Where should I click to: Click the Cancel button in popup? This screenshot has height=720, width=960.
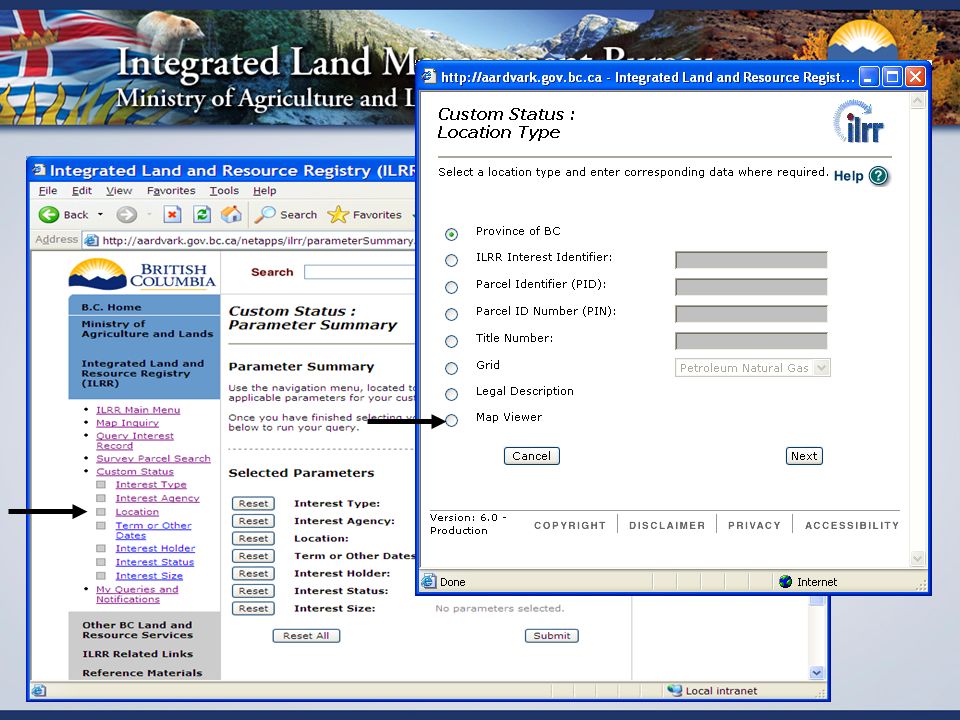pos(531,456)
